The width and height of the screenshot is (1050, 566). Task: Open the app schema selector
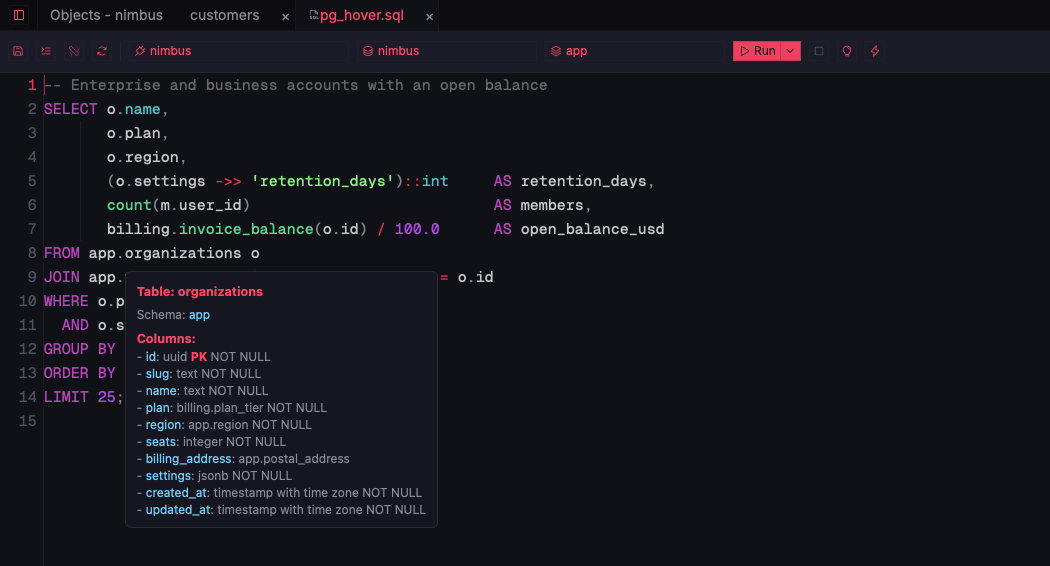[x=634, y=51]
